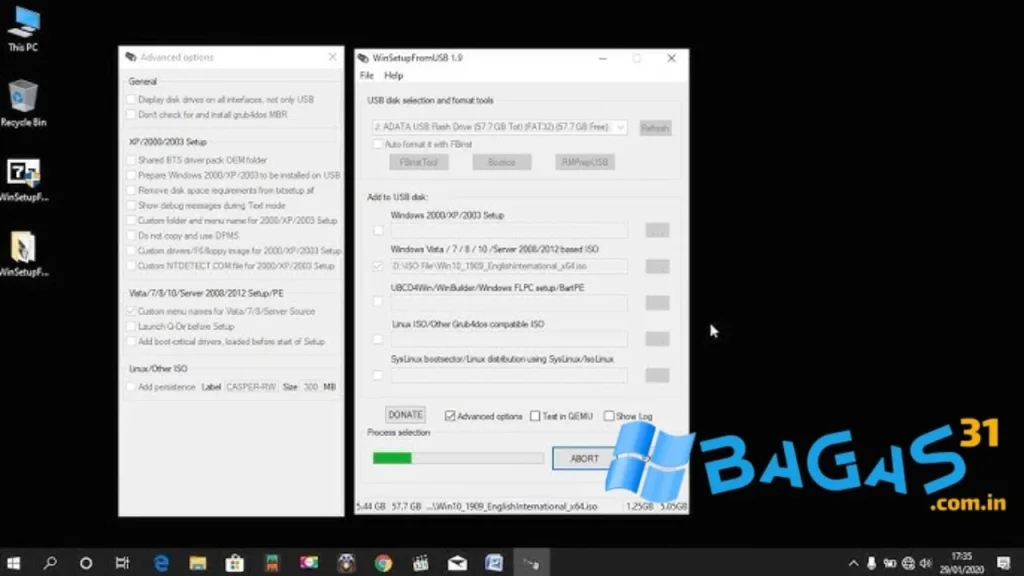Switch to WinSetupFromUSB taskbar icon
The width and height of the screenshot is (1024, 576).
tap(532, 563)
